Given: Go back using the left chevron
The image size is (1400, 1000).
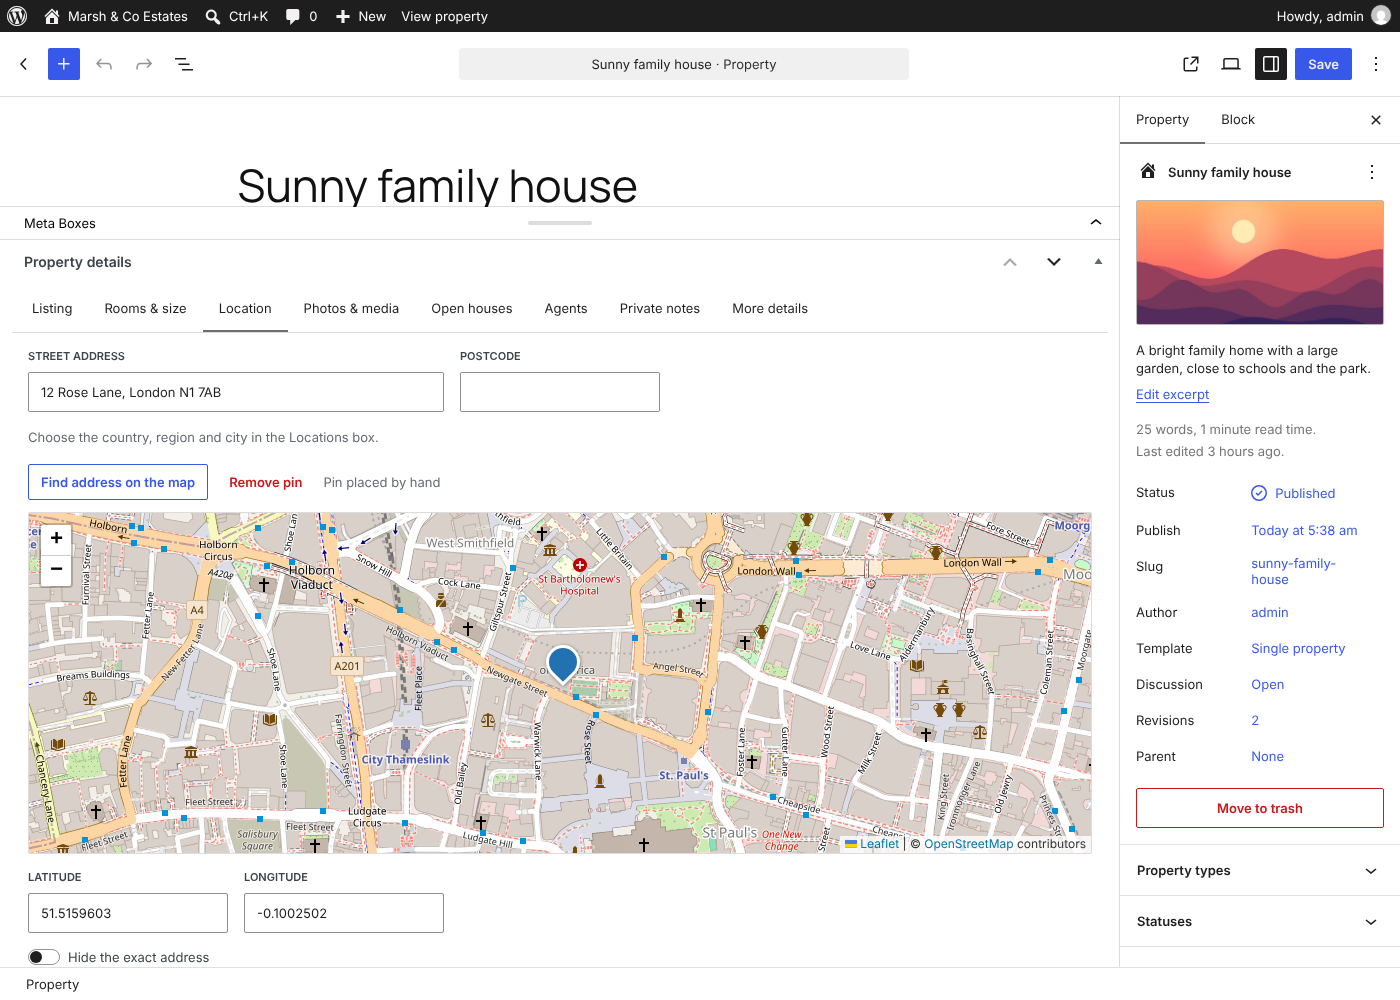Looking at the screenshot, I should [x=24, y=64].
